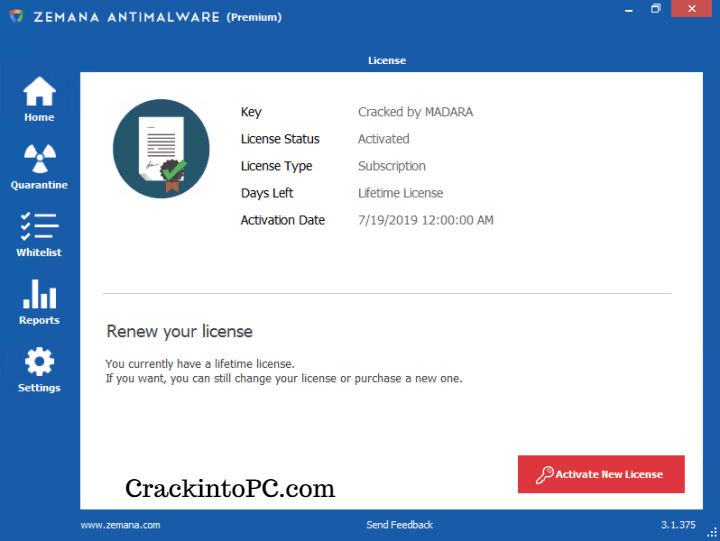Viewport: 720px width, 541px height.
Task: Select the Reports label in sidebar
Action: [x=39, y=320]
